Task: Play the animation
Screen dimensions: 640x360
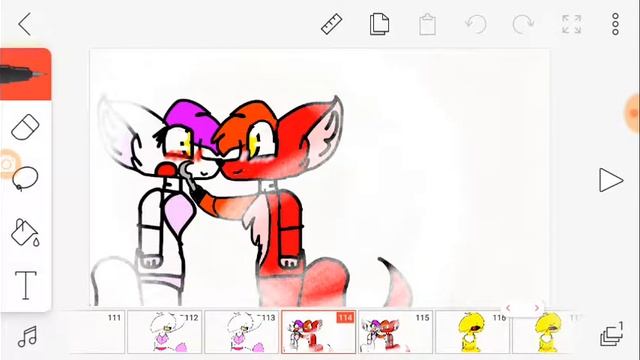Action: (611, 180)
